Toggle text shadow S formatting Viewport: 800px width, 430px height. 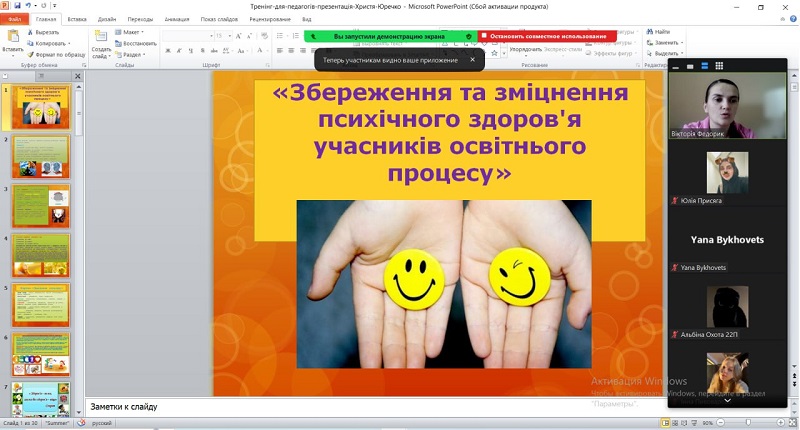203,50
